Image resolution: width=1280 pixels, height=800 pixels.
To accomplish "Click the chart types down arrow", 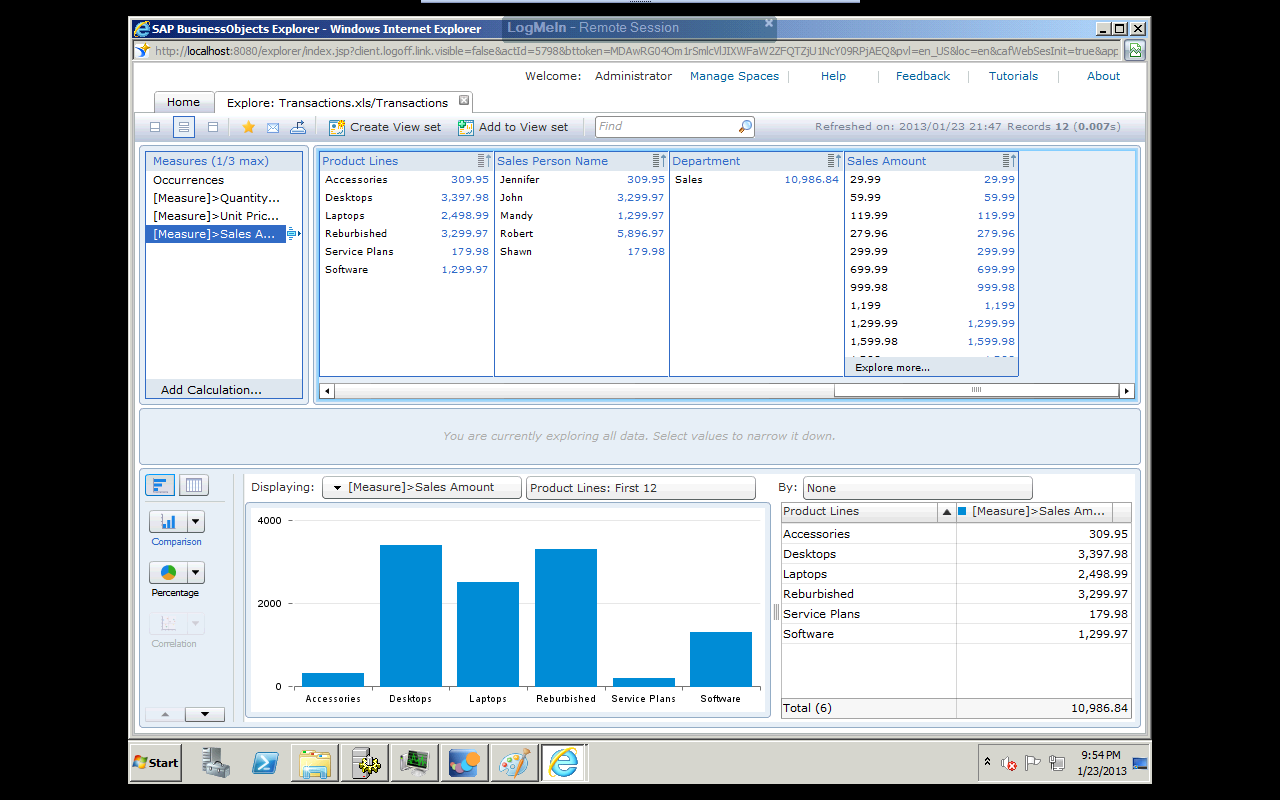I will pyautogui.click(x=205, y=714).
